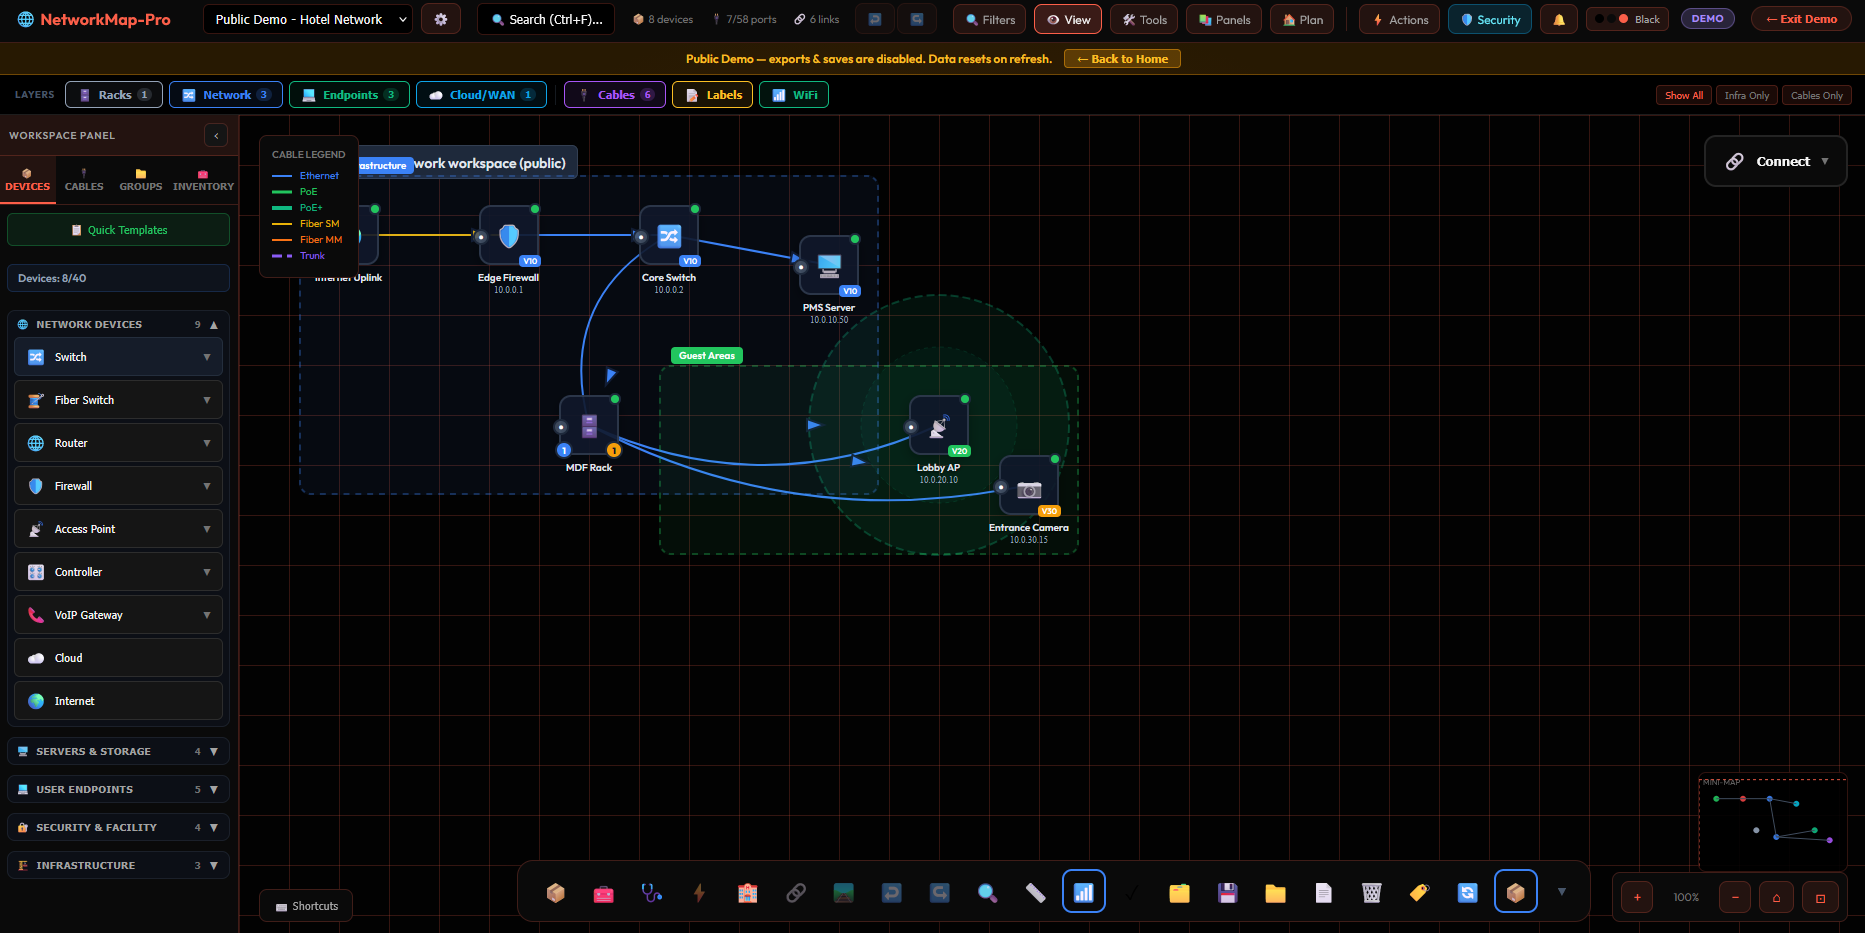Image resolution: width=1865 pixels, height=933 pixels.
Task: Open the Connect dropdown menu
Action: (1775, 161)
